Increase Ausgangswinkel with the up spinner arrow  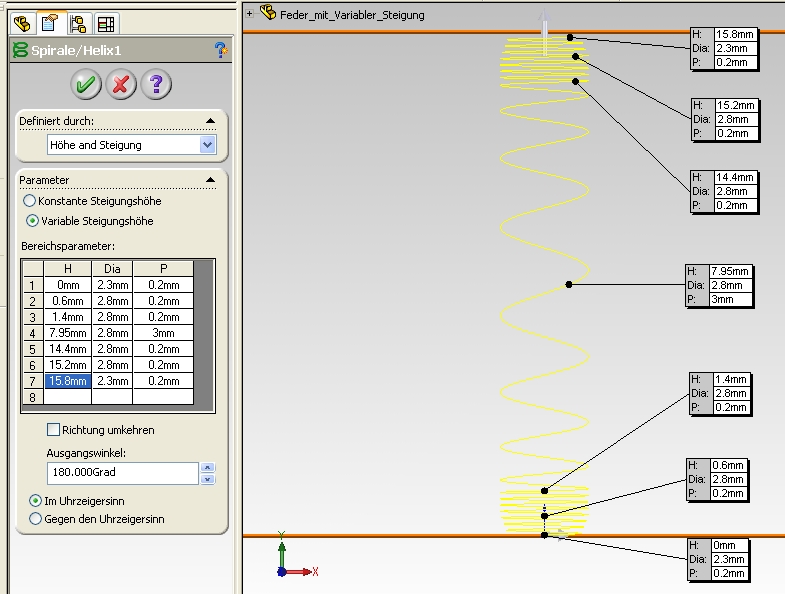point(207,467)
